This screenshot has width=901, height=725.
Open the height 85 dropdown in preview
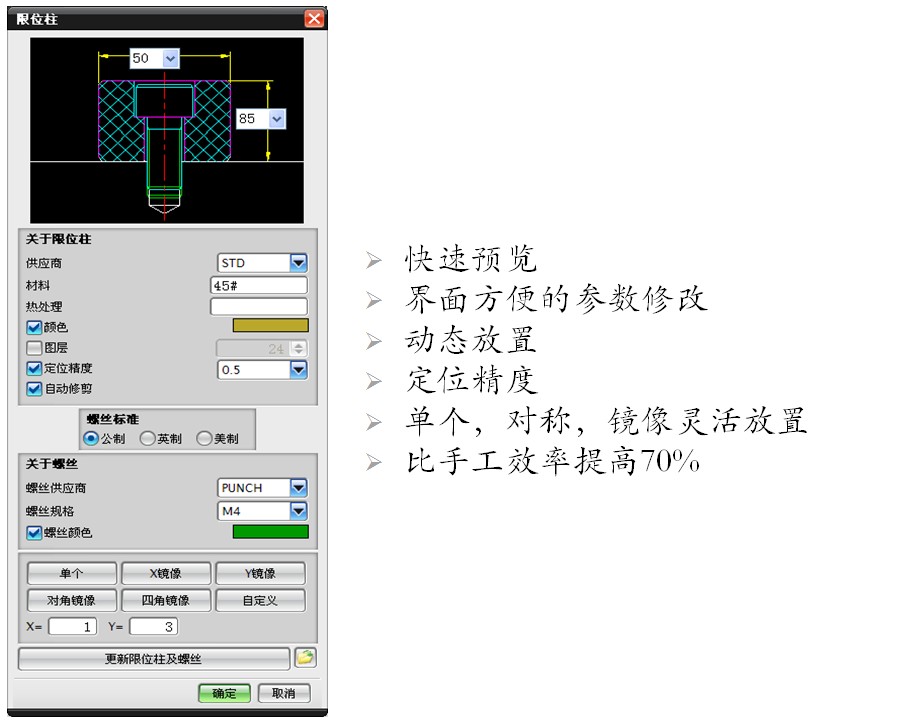[x=276, y=119]
